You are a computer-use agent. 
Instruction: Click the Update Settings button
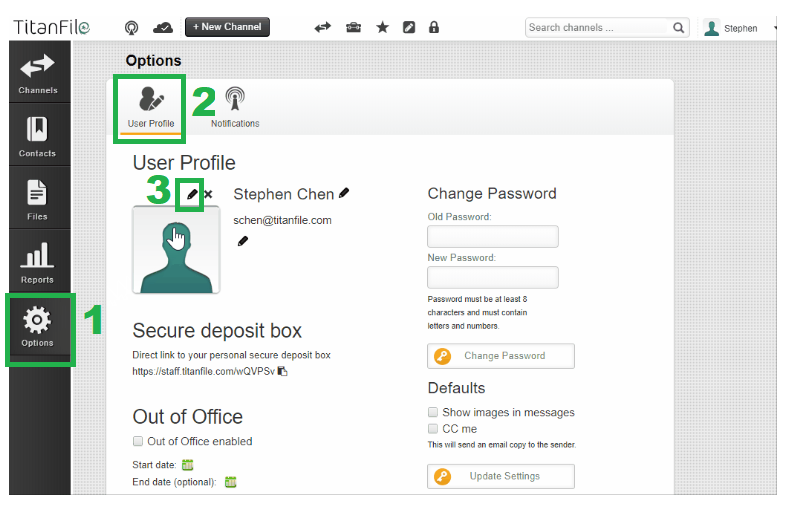pos(501,476)
